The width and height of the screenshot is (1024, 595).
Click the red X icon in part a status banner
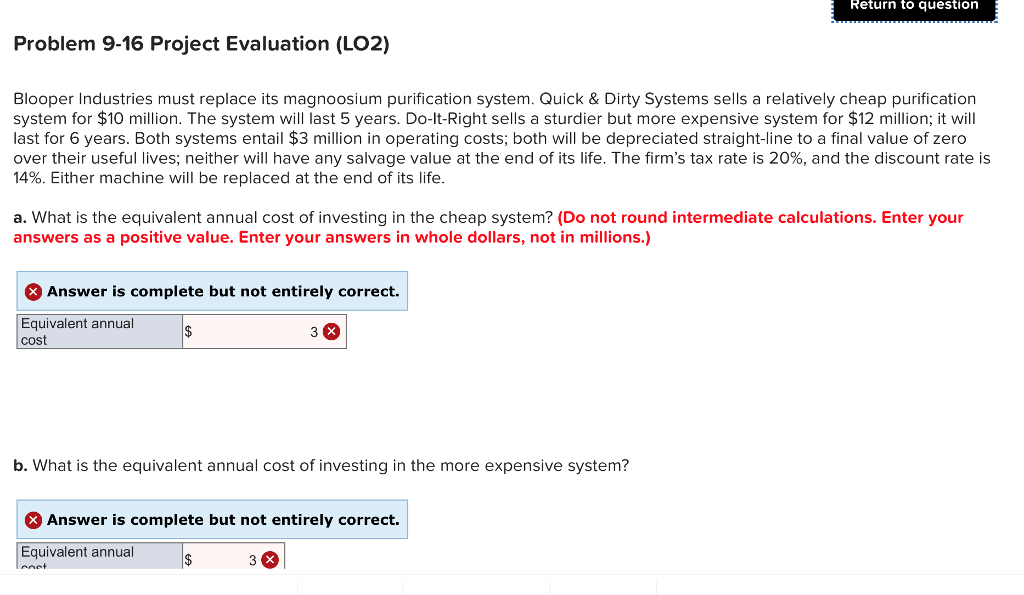[31, 291]
